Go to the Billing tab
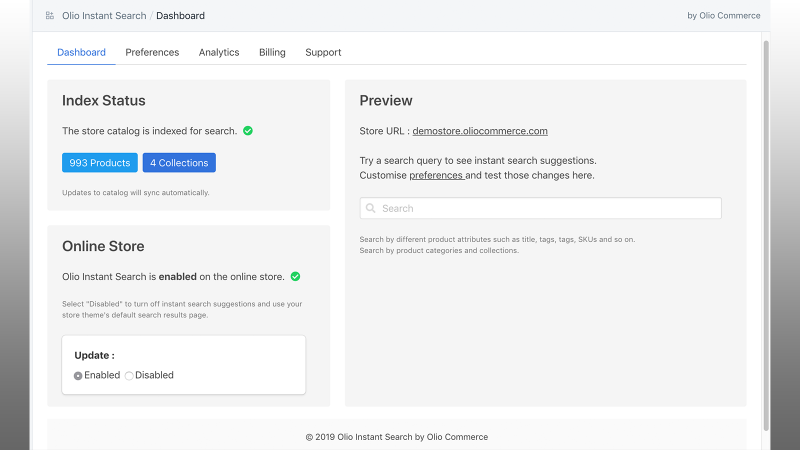 tap(272, 53)
